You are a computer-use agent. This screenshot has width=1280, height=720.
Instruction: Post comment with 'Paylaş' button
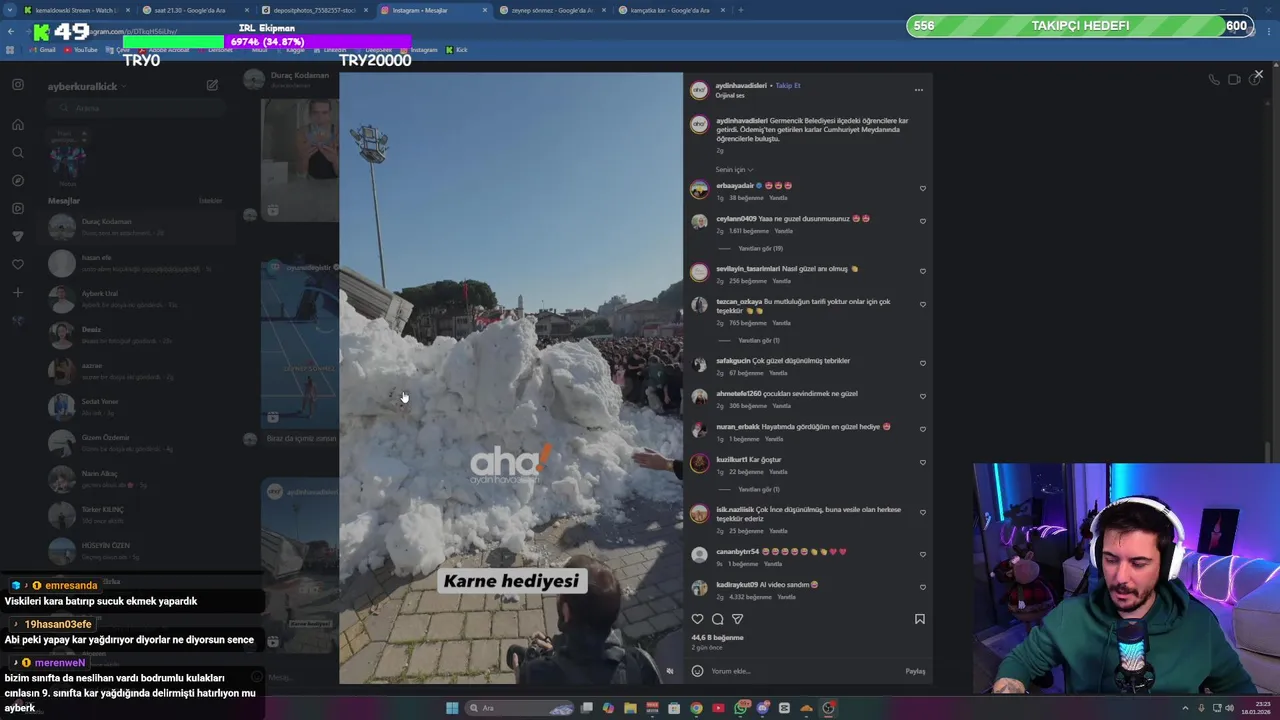coord(915,671)
